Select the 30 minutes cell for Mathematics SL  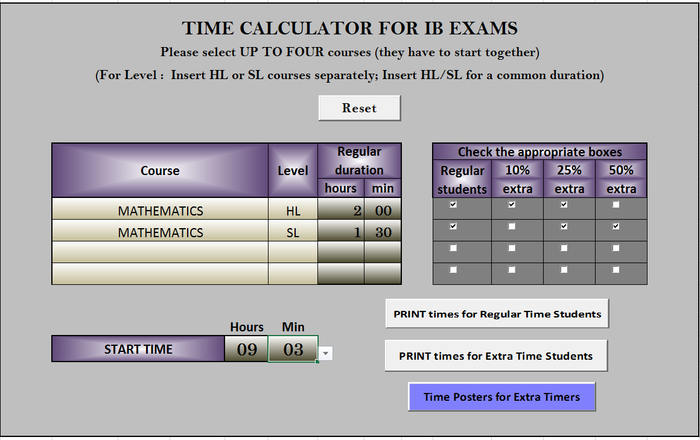(x=384, y=233)
